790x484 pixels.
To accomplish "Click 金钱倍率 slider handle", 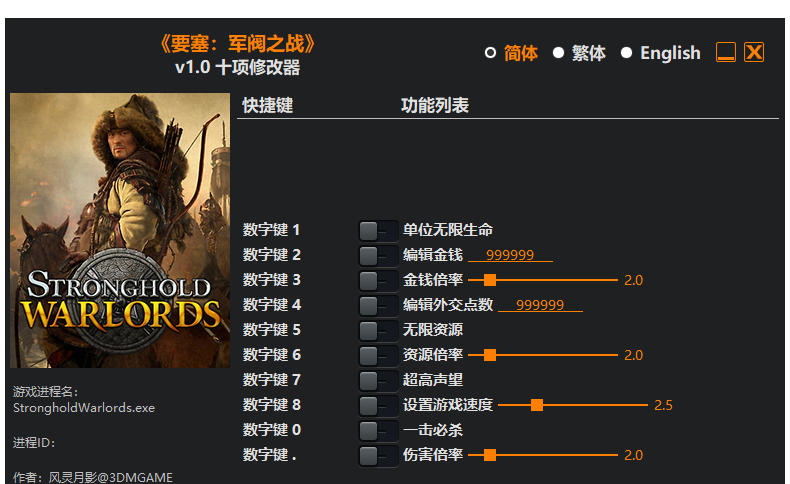I will click(490, 280).
